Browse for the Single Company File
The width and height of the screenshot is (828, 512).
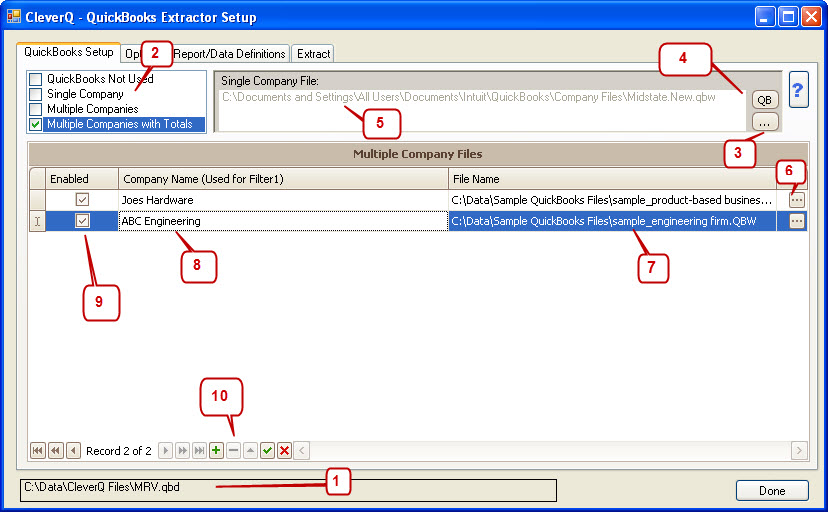click(765, 121)
